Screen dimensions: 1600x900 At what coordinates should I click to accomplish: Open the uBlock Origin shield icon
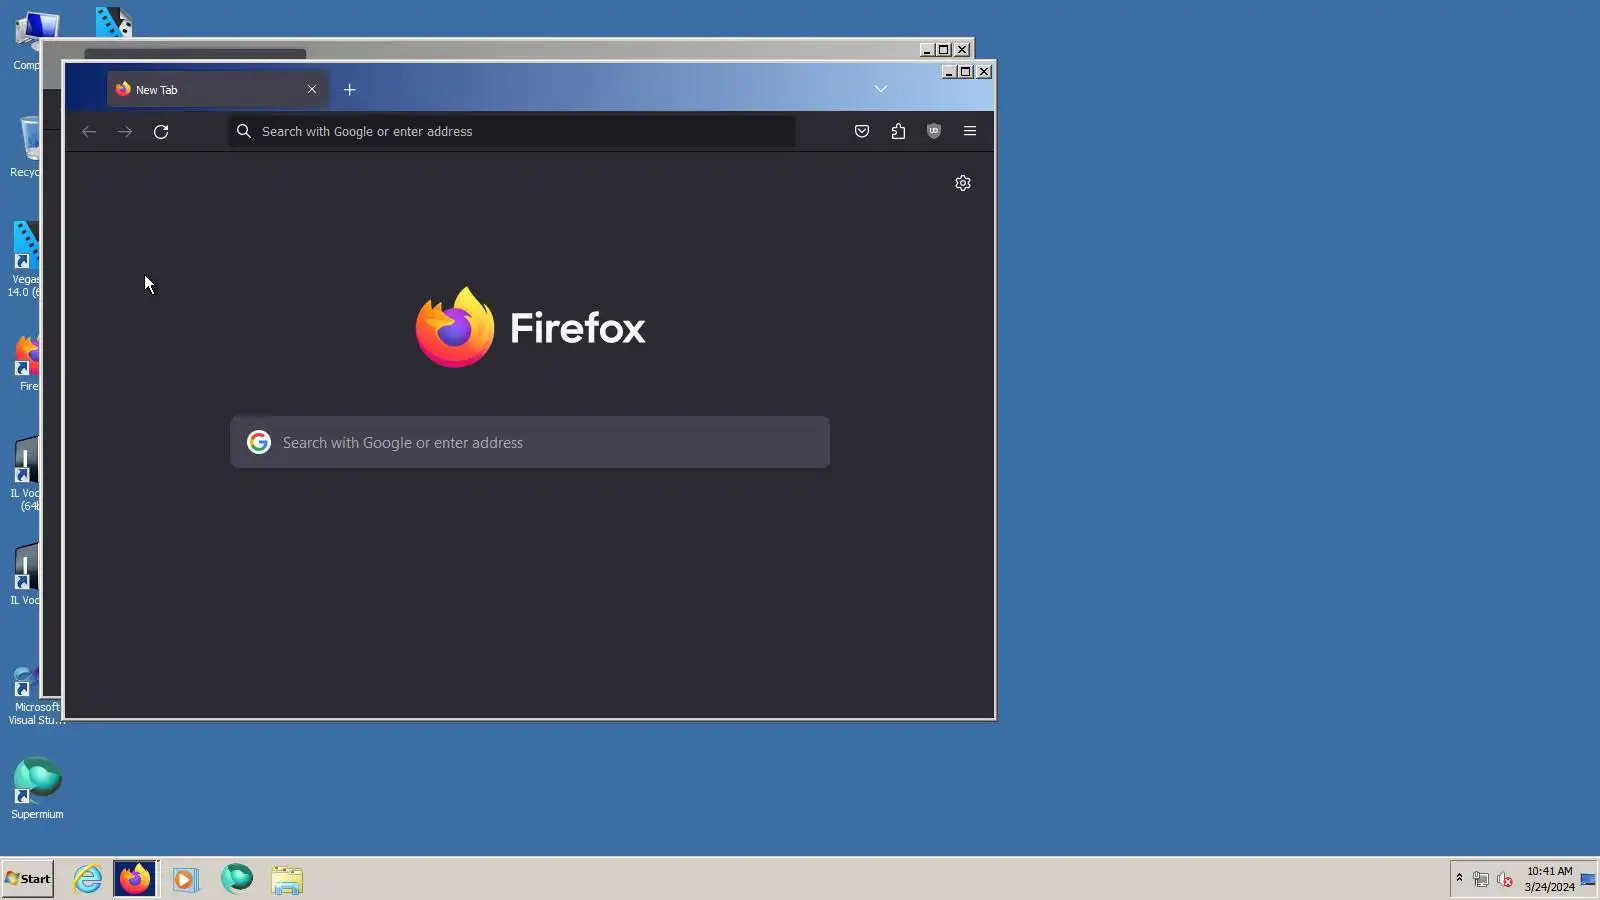934,131
